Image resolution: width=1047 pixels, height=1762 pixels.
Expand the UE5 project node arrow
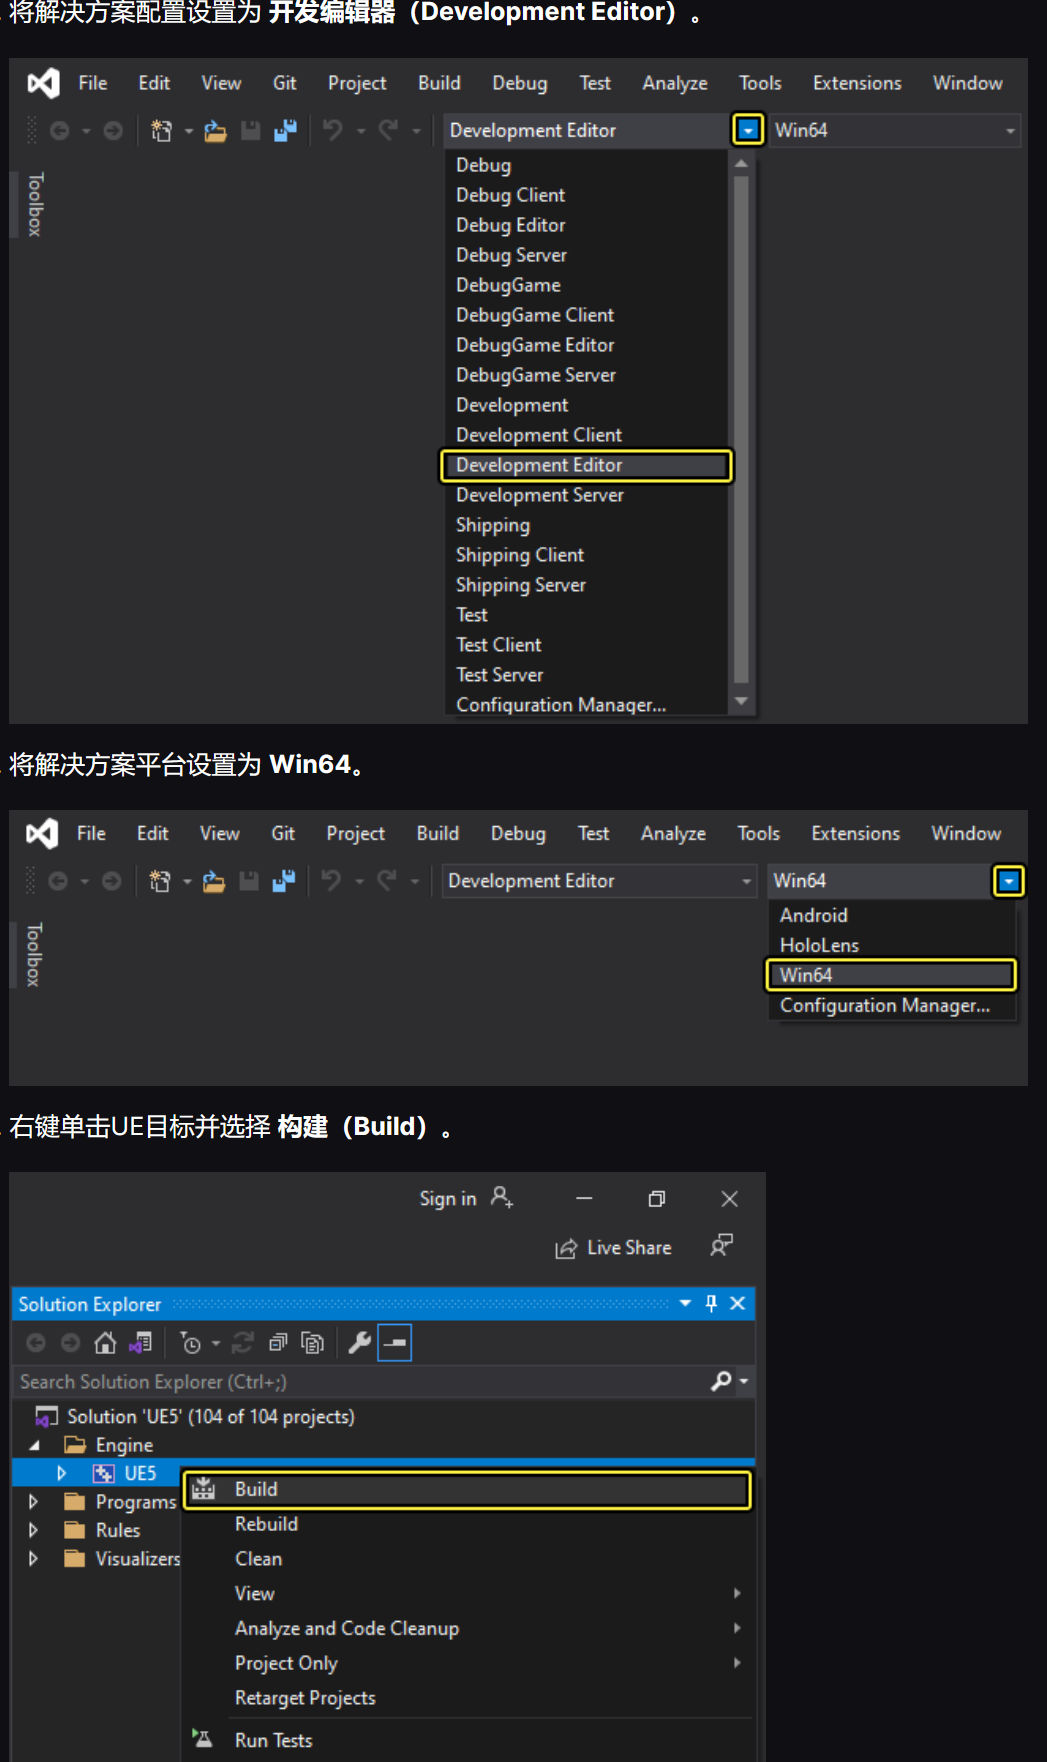pos(62,1473)
